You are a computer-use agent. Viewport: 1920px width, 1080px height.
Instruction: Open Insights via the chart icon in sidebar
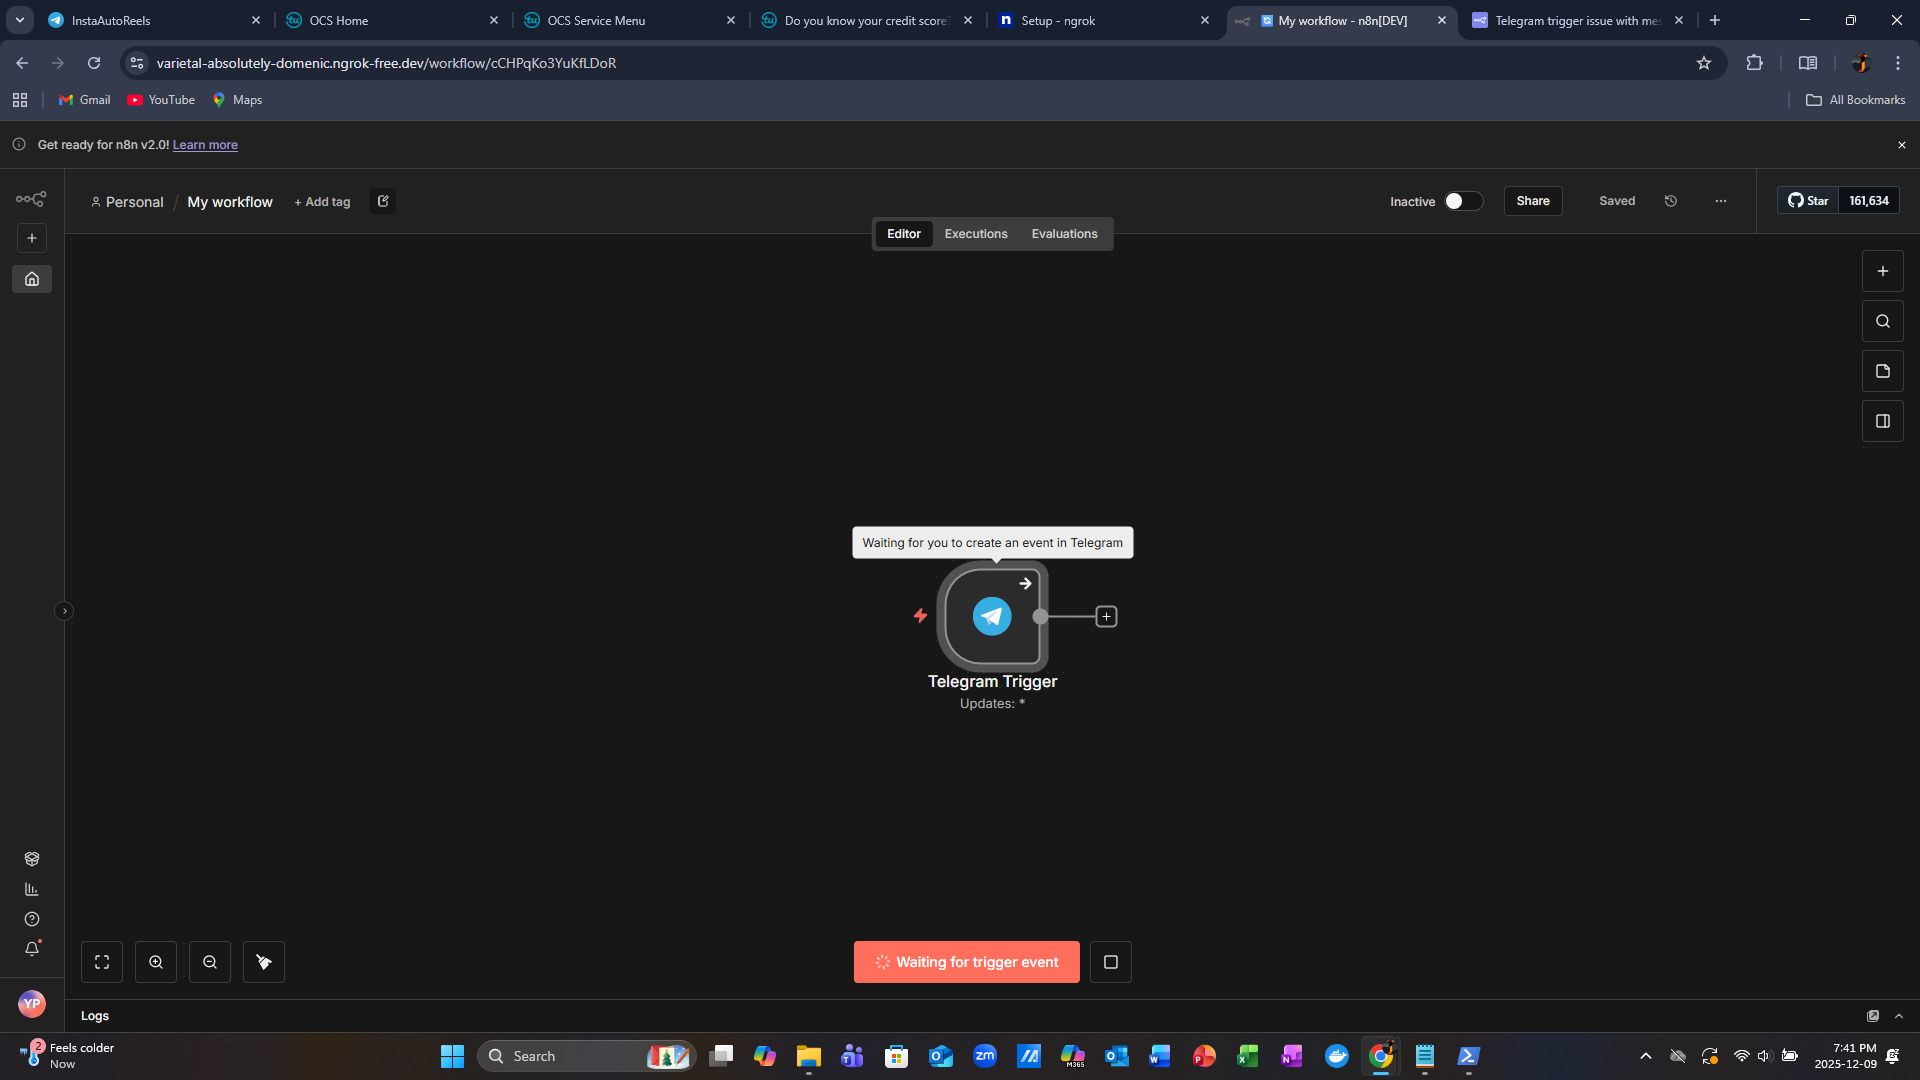pos(31,888)
